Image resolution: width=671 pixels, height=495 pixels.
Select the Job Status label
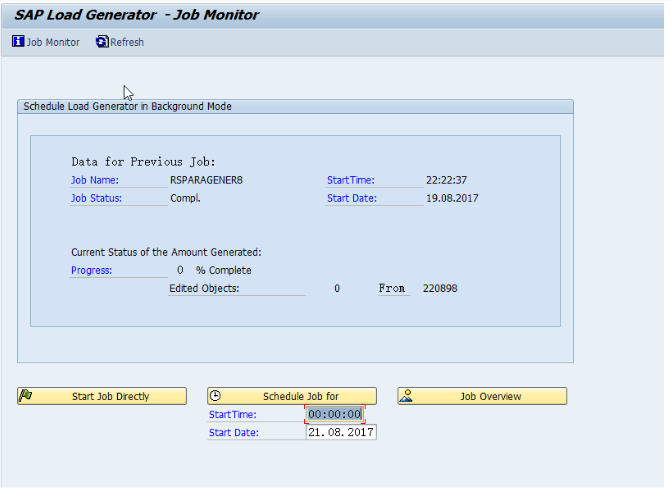[x=96, y=198]
